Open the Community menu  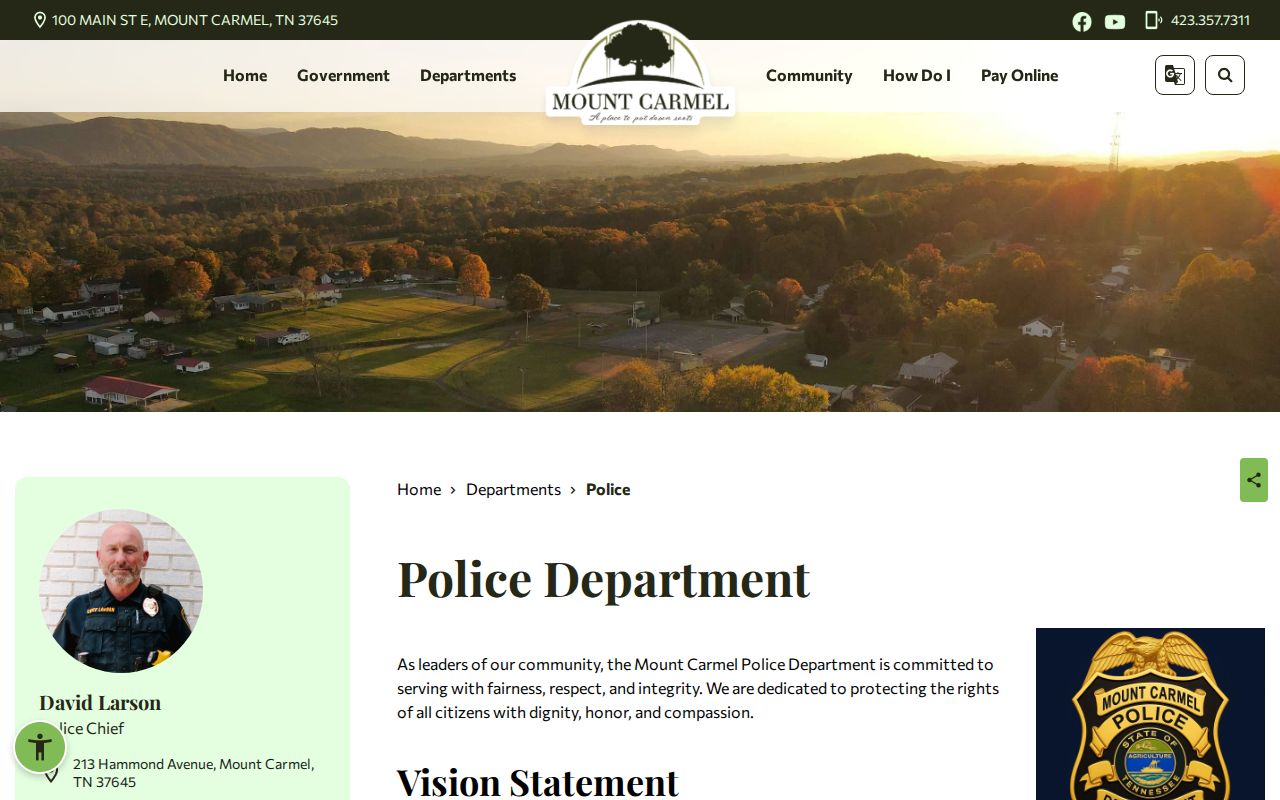809,75
